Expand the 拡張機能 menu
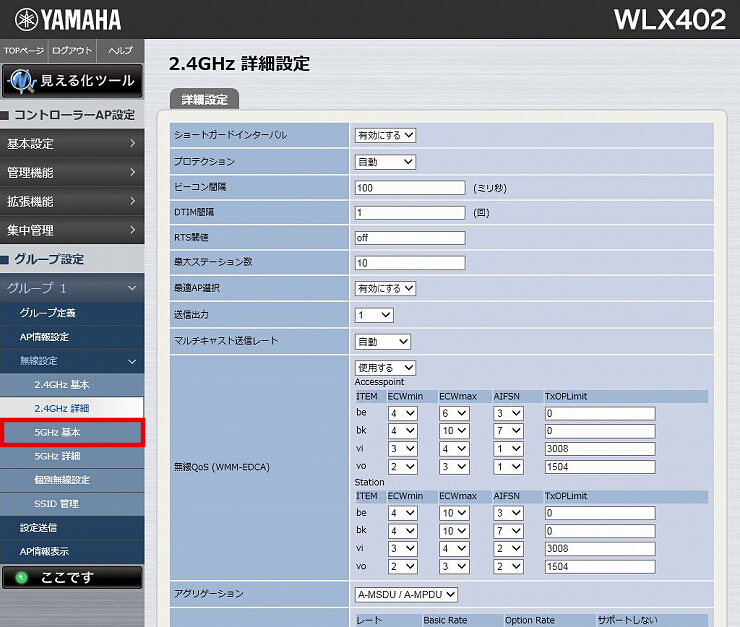Screen dimensions: 740x627 (x=72, y=201)
